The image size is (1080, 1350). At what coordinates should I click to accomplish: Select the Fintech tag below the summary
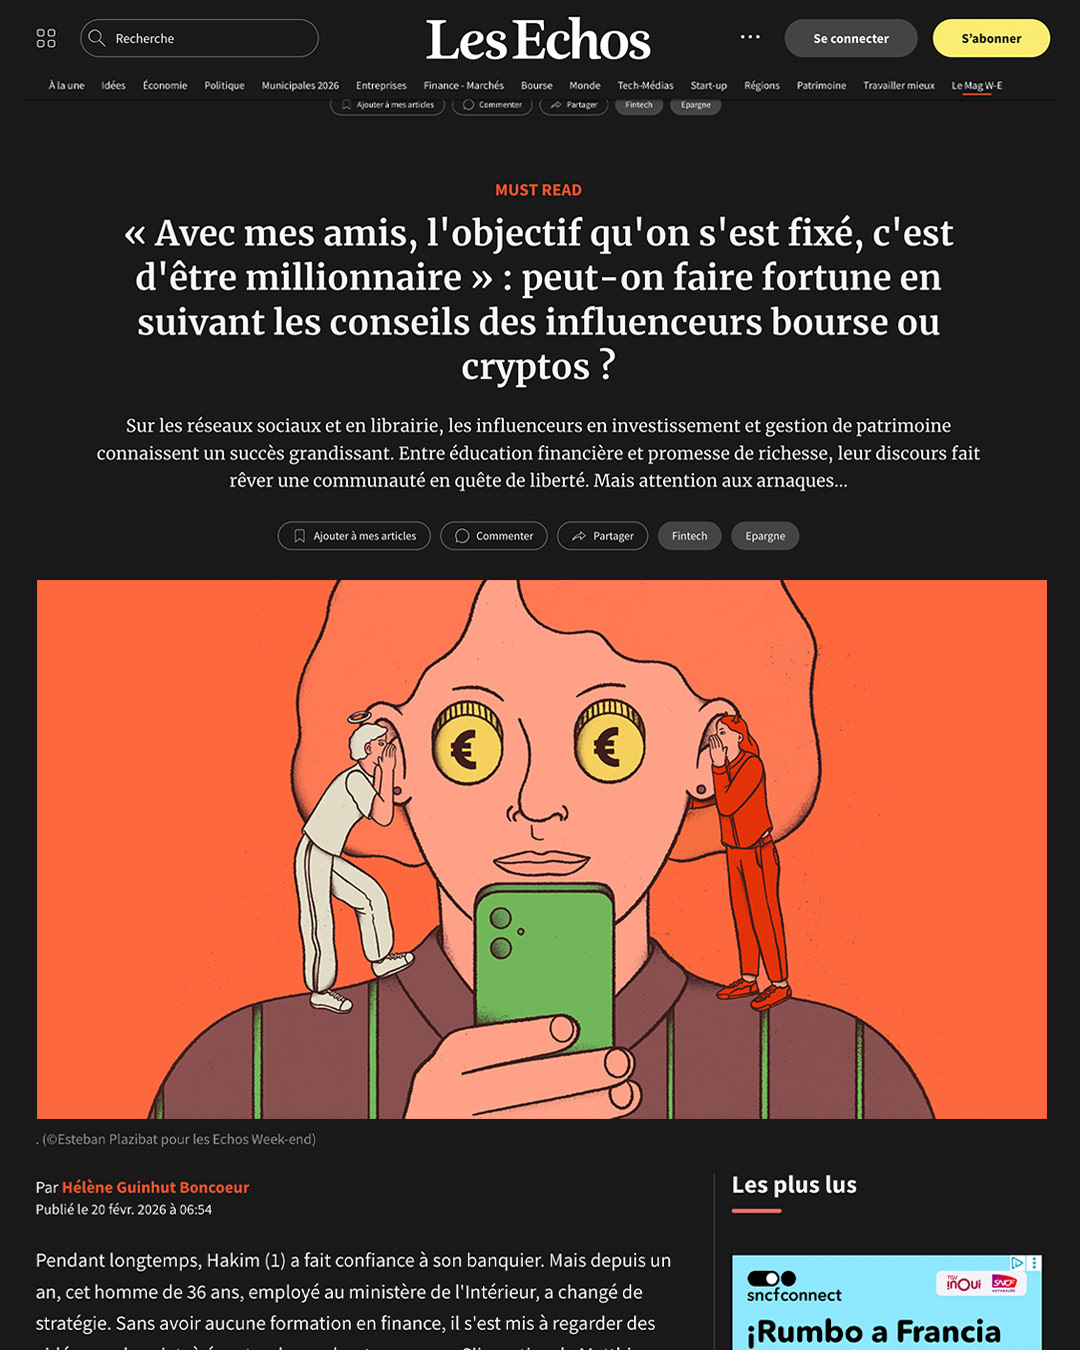pyautogui.click(x=689, y=536)
